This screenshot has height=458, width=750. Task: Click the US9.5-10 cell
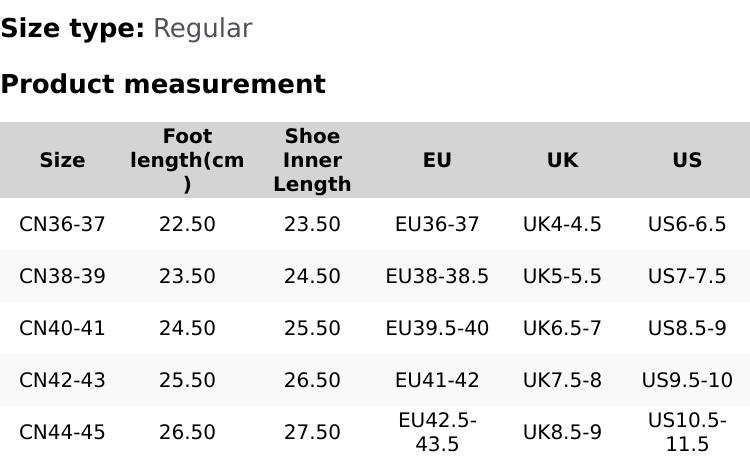687,380
